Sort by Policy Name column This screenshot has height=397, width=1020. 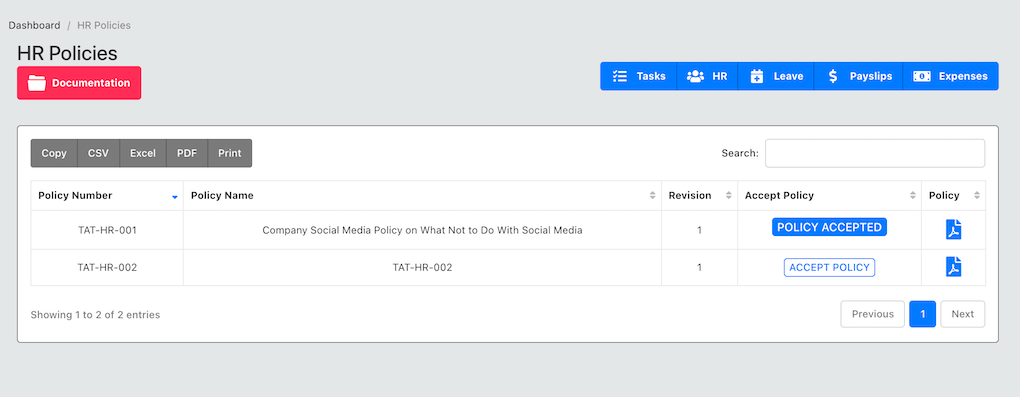point(422,195)
